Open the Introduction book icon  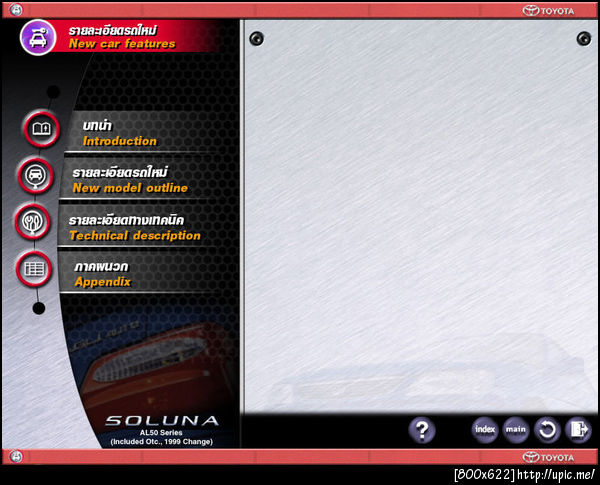pyautogui.click(x=42, y=128)
